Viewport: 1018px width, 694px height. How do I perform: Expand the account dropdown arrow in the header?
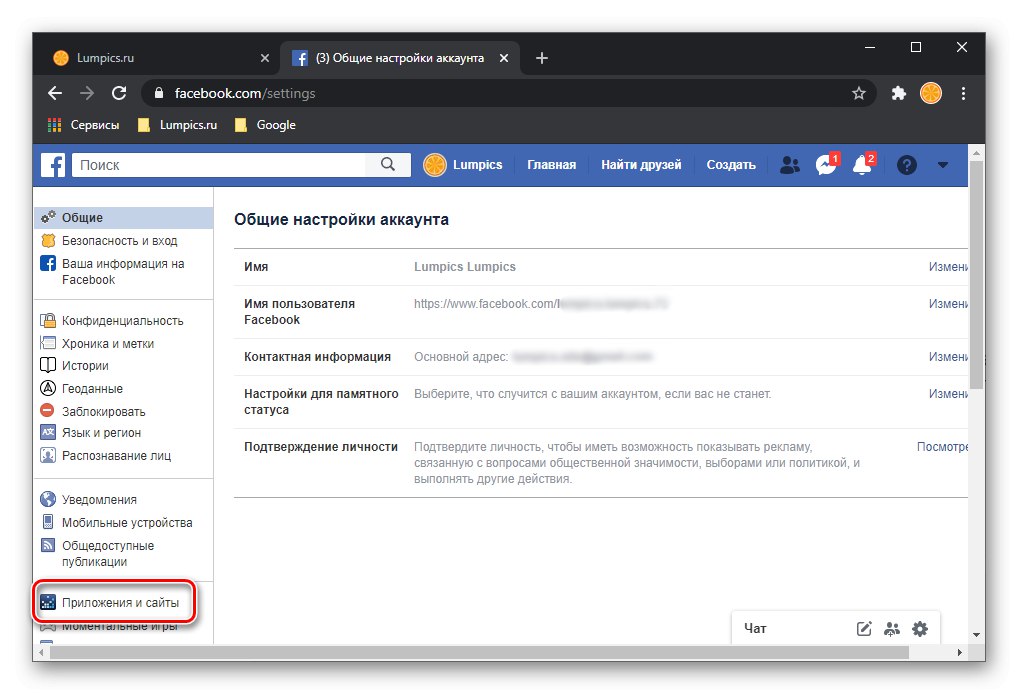point(943,165)
